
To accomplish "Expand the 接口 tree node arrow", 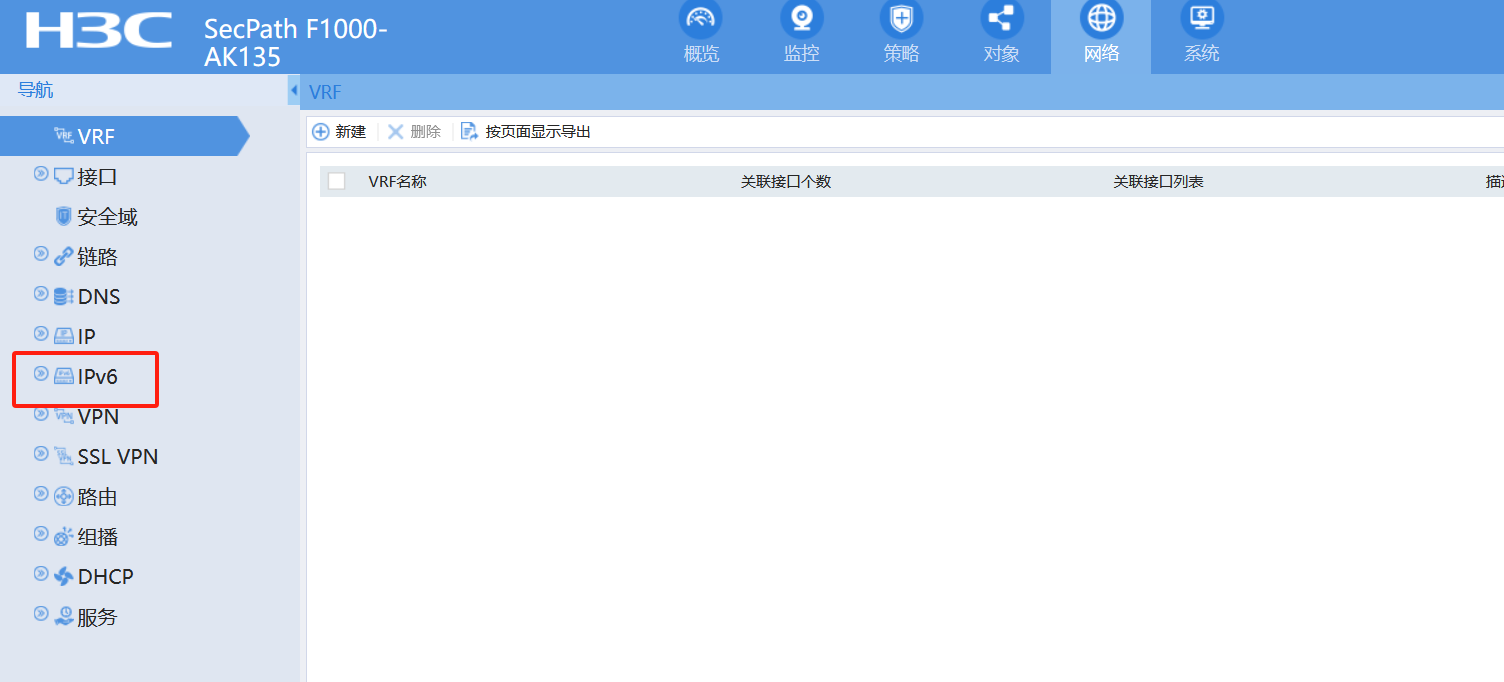I will tap(41, 174).
